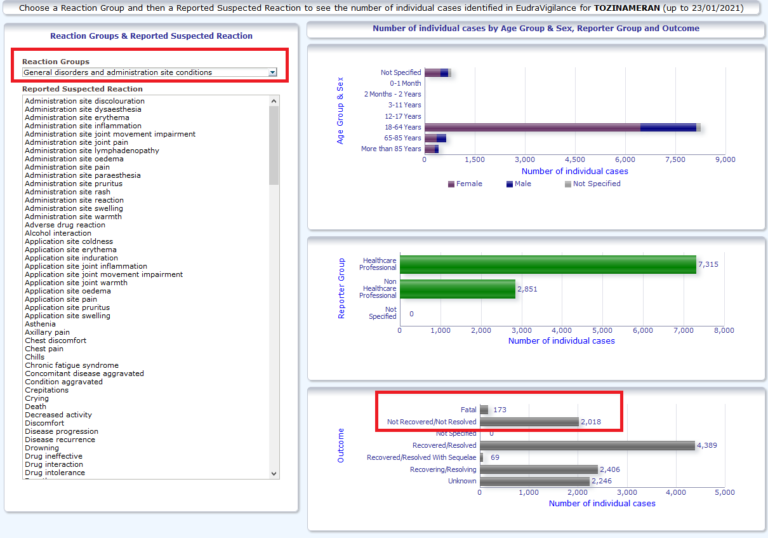Click the 'Reaction Groups & Reported Suspected Reaction' header

coord(151,36)
